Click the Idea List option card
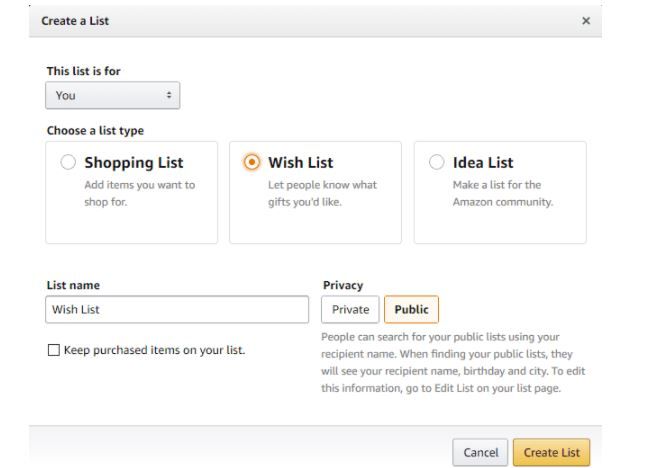The height and width of the screenshot is (468, 666). 500,192
